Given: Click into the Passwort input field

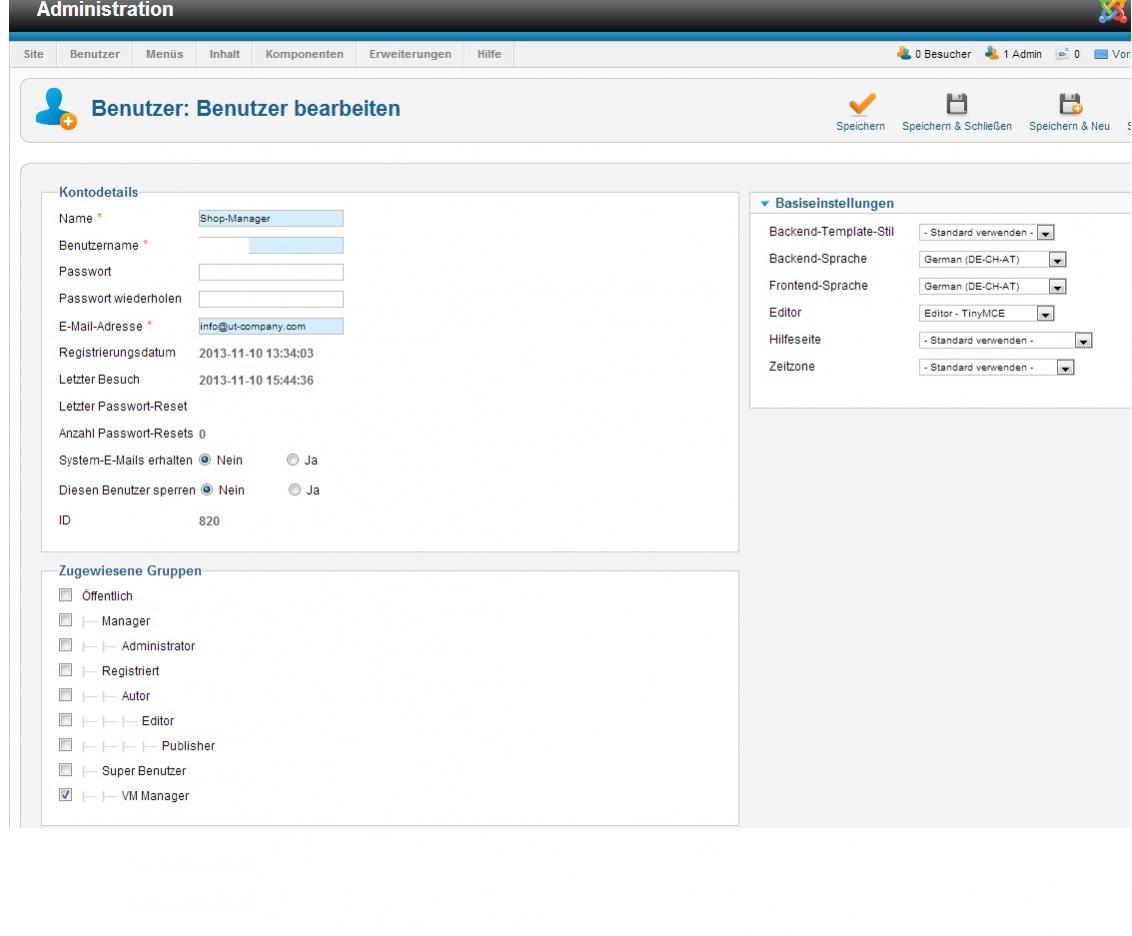Looking at the screenshot, I should (x=271, y=272).
